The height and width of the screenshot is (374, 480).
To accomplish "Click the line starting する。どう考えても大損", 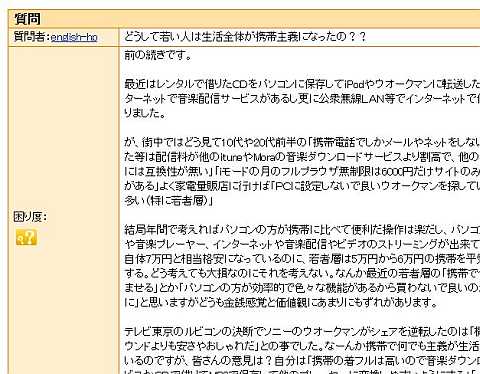I will 302,273.
